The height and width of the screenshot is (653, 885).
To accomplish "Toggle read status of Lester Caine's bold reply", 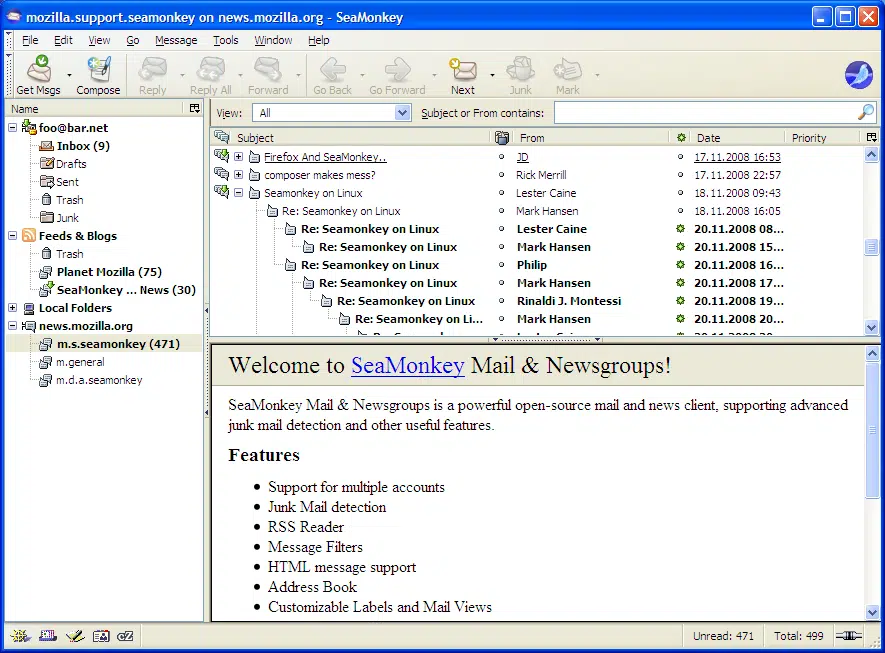I will click(681, 229).
